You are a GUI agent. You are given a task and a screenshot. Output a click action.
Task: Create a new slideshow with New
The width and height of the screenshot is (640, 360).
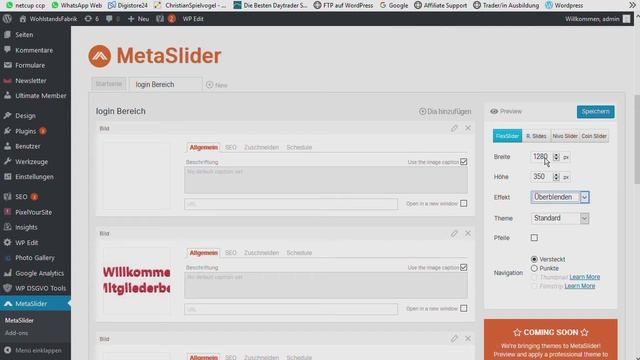pyautogui.click(x=217, y=85)
